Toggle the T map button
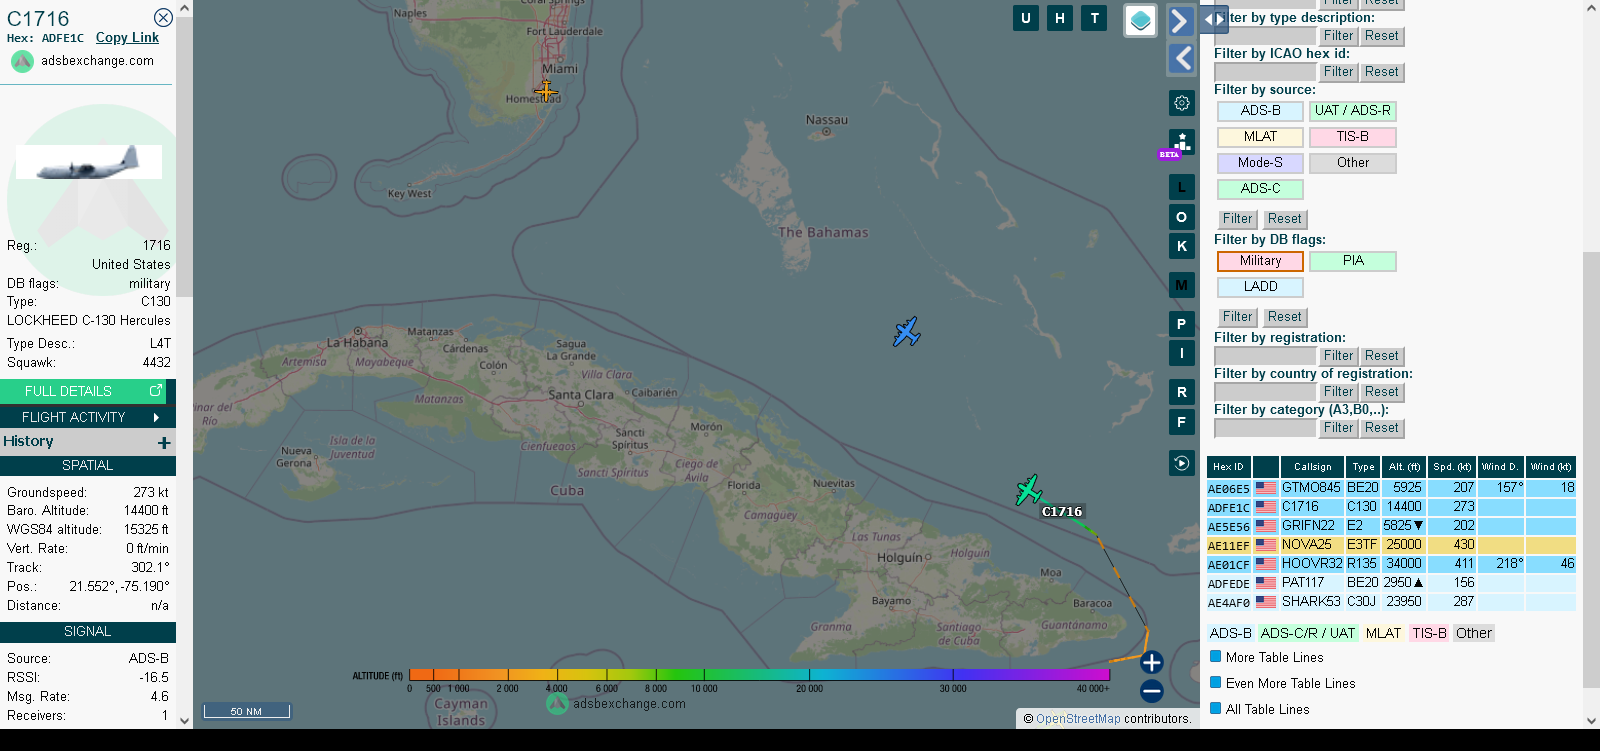 [x=1094, y=18]
